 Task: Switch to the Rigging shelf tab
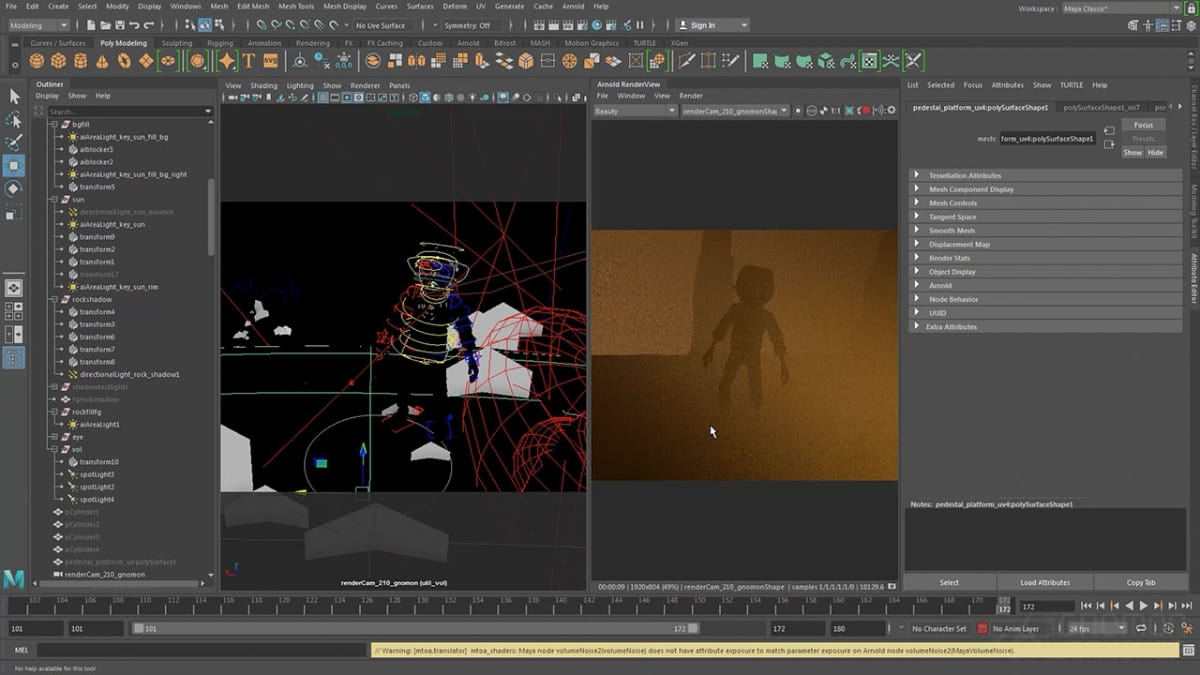point(222,43)
